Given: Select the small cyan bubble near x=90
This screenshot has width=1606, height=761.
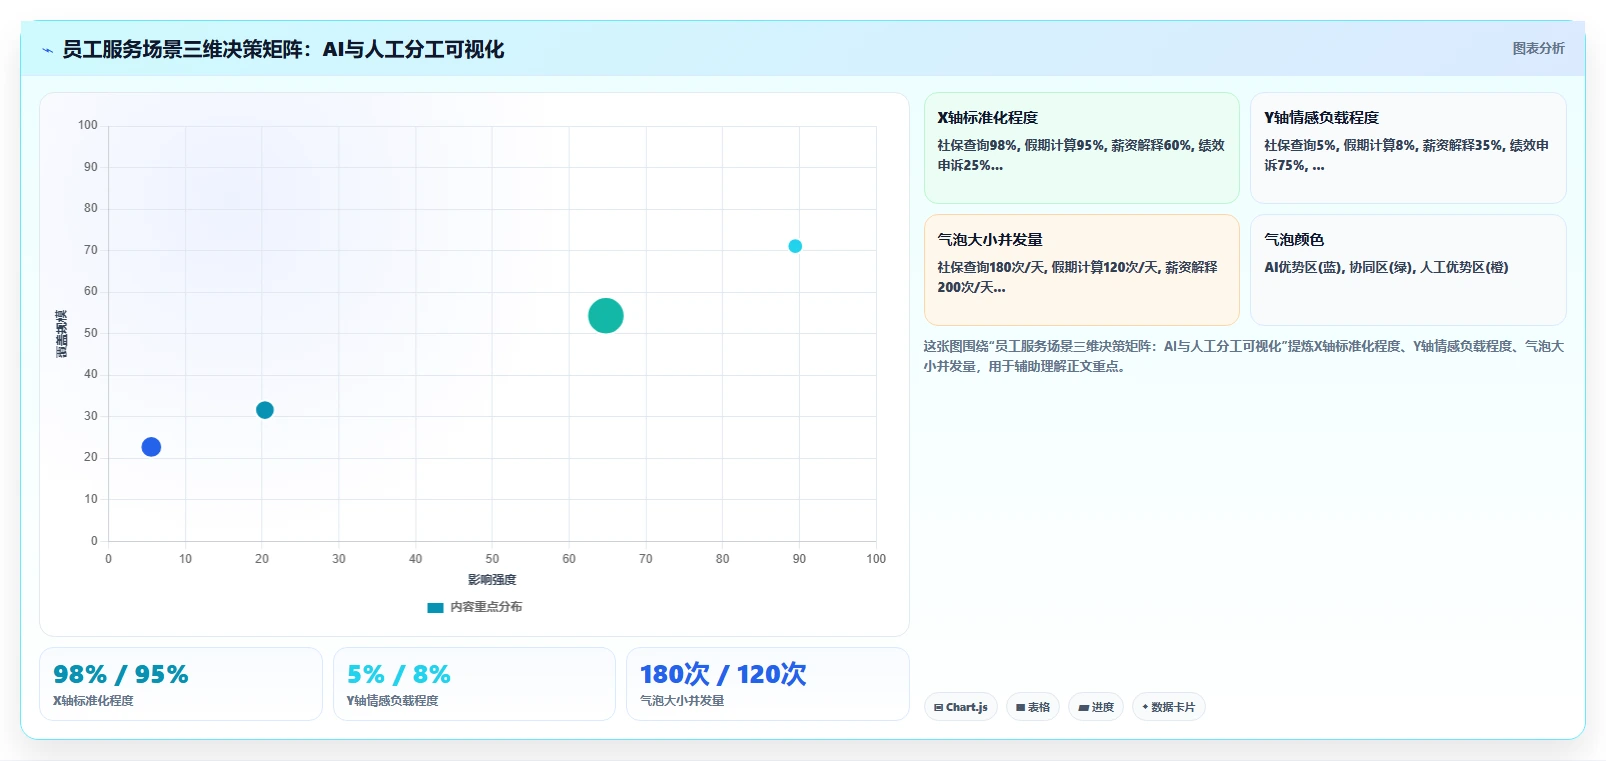Looking at the screenshot, I should (795, 246).
